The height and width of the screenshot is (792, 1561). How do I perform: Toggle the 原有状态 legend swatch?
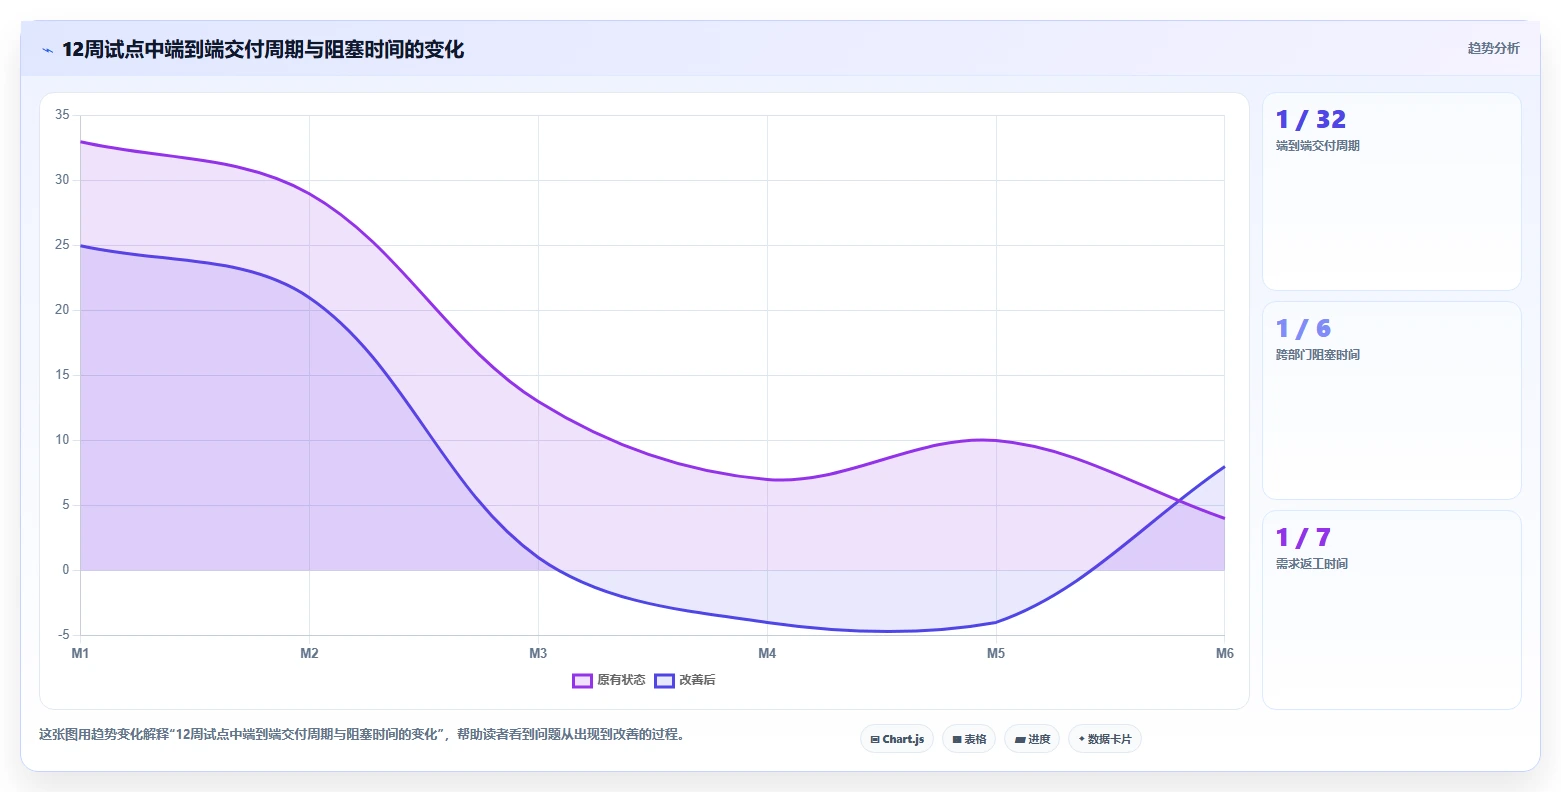582,681
